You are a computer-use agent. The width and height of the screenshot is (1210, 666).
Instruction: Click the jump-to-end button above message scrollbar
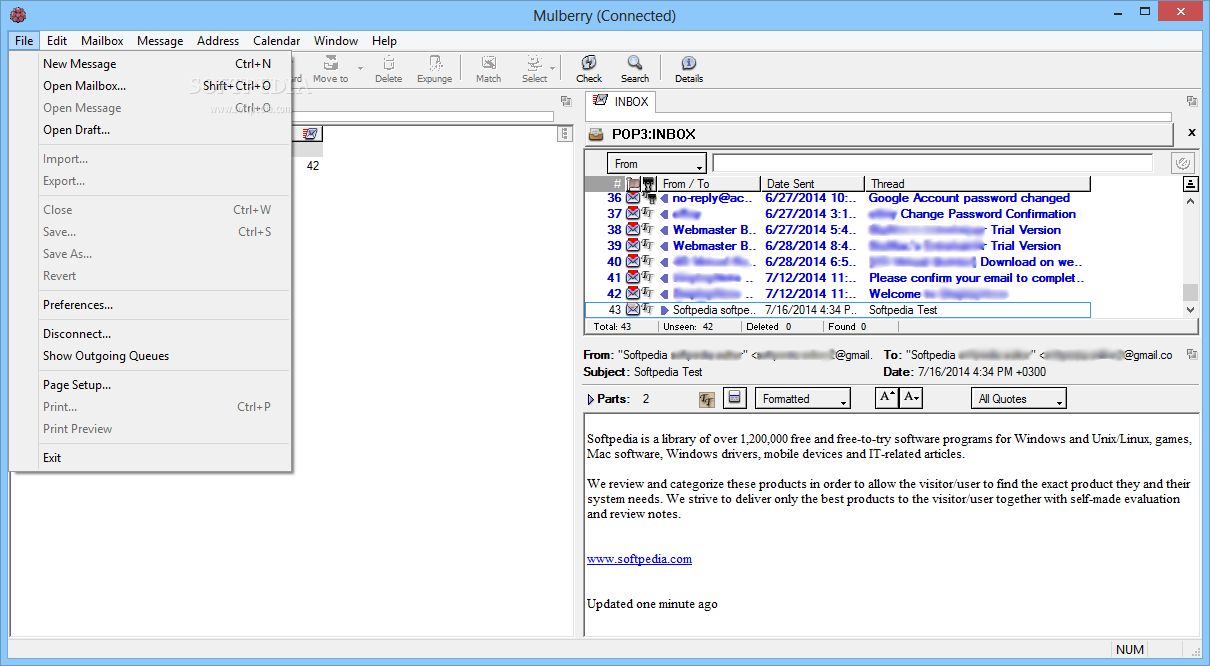pos(1190,184)
